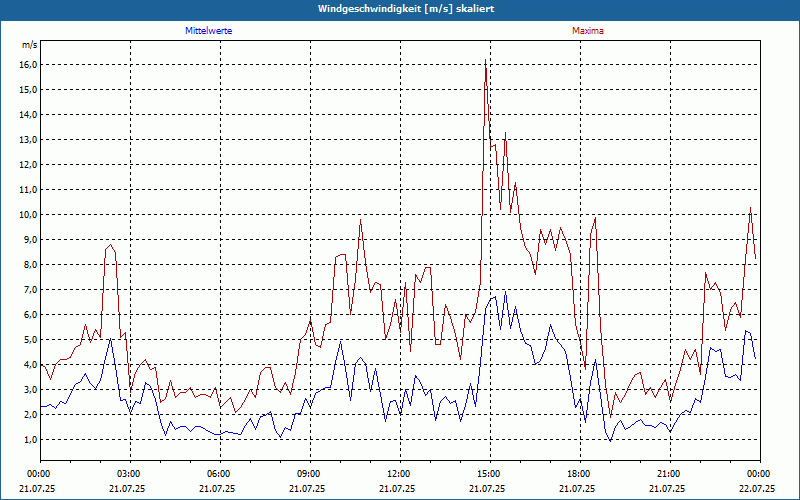Click the 15:00 time axis label

pos(490,474)
